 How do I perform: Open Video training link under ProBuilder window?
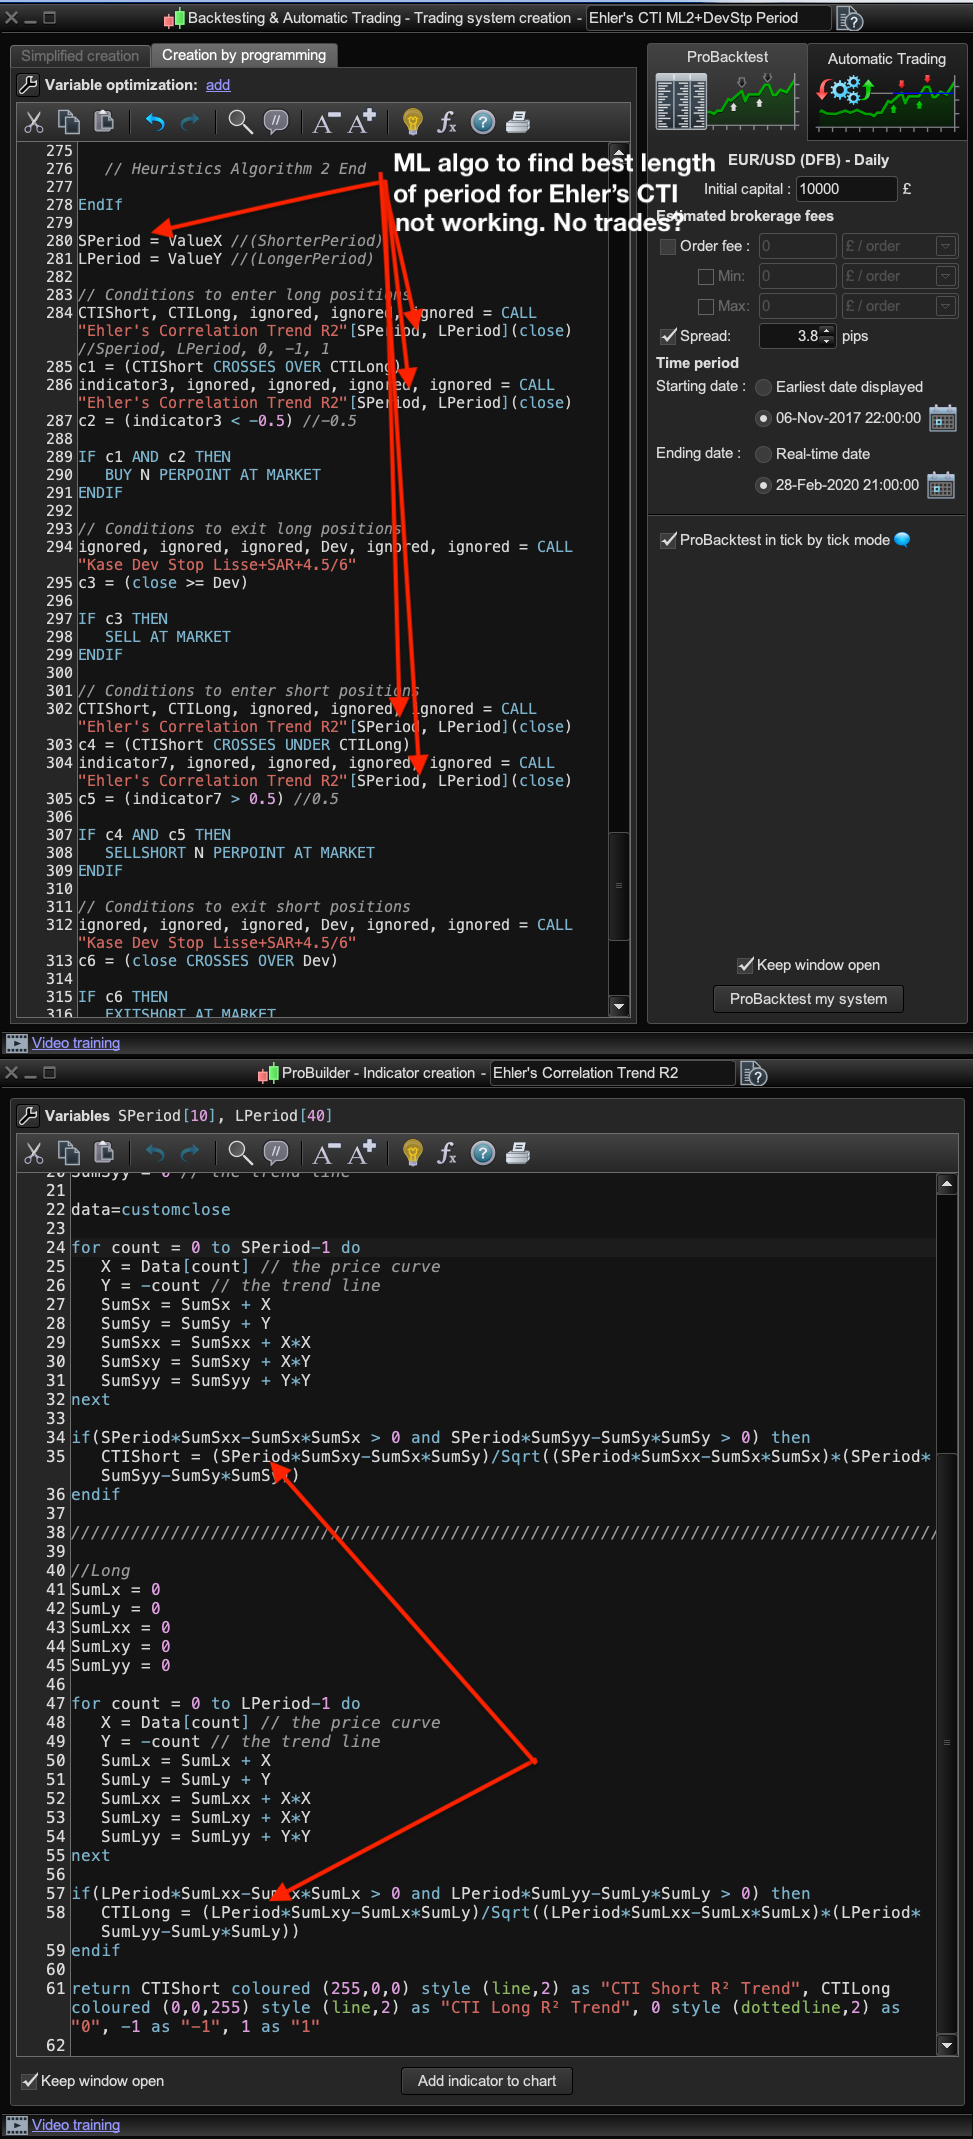pos(76,2125)
